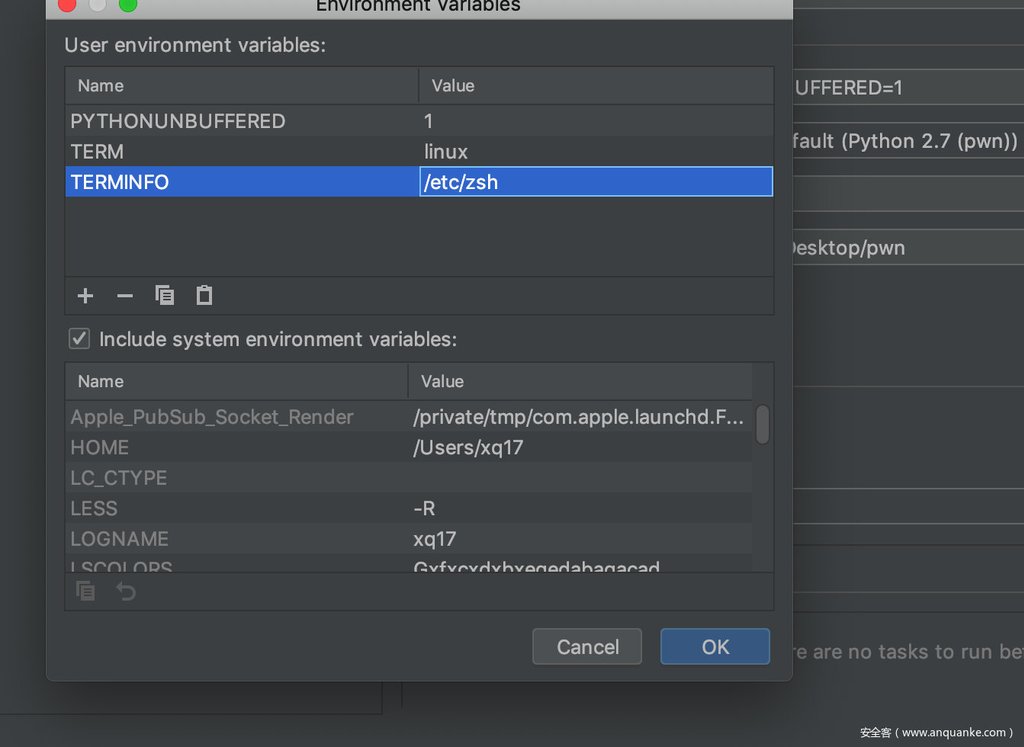Sort user variables by the Name column

coord(241,86)
